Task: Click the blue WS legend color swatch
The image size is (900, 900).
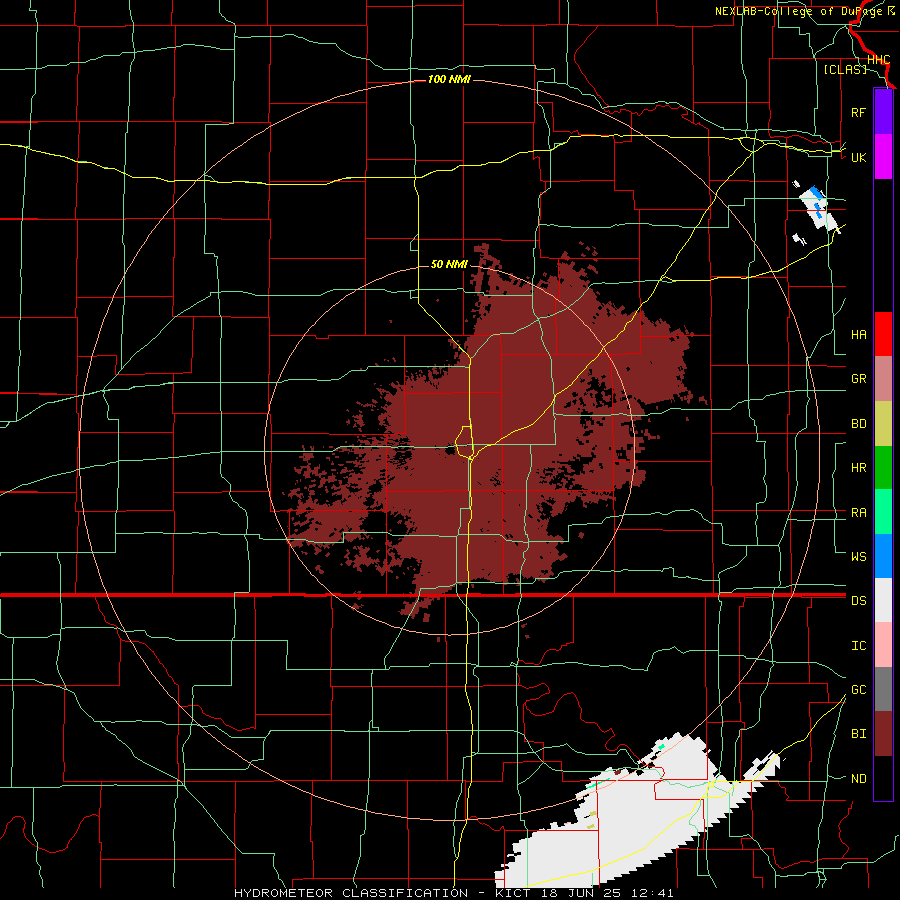Action: (x=883, y=556)
